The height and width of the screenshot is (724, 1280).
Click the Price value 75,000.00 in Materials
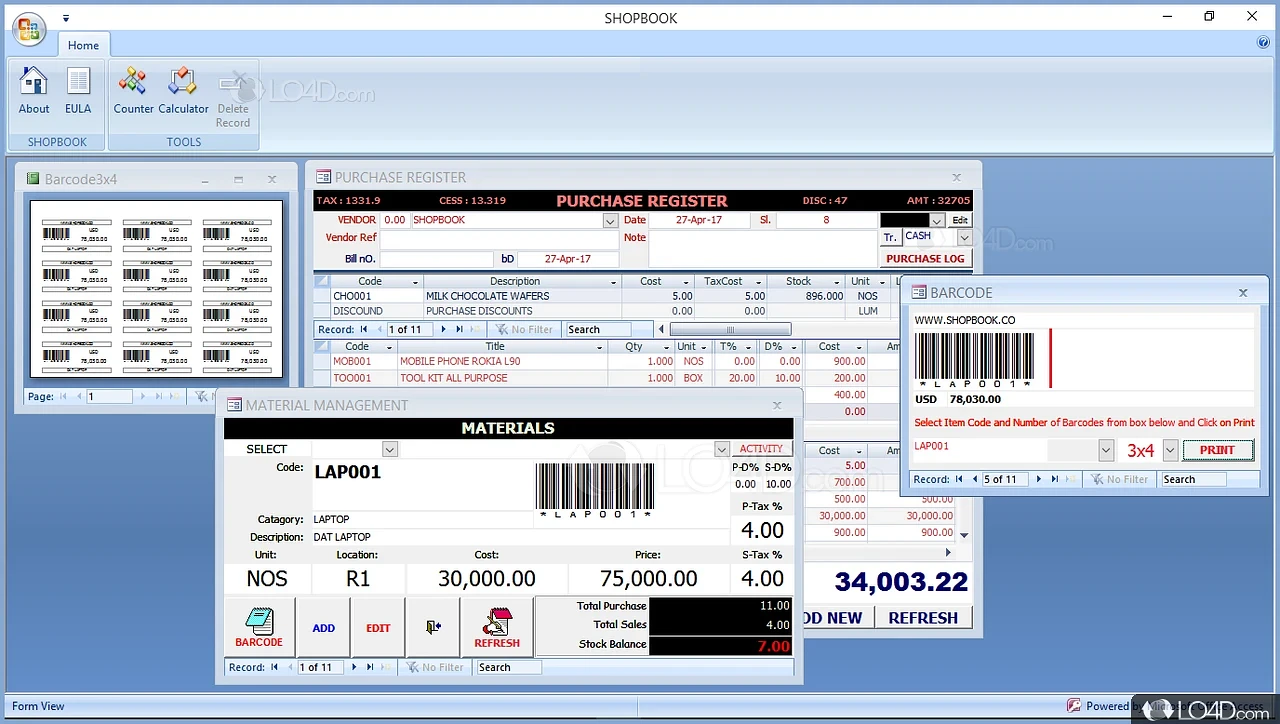click(648, 578)
